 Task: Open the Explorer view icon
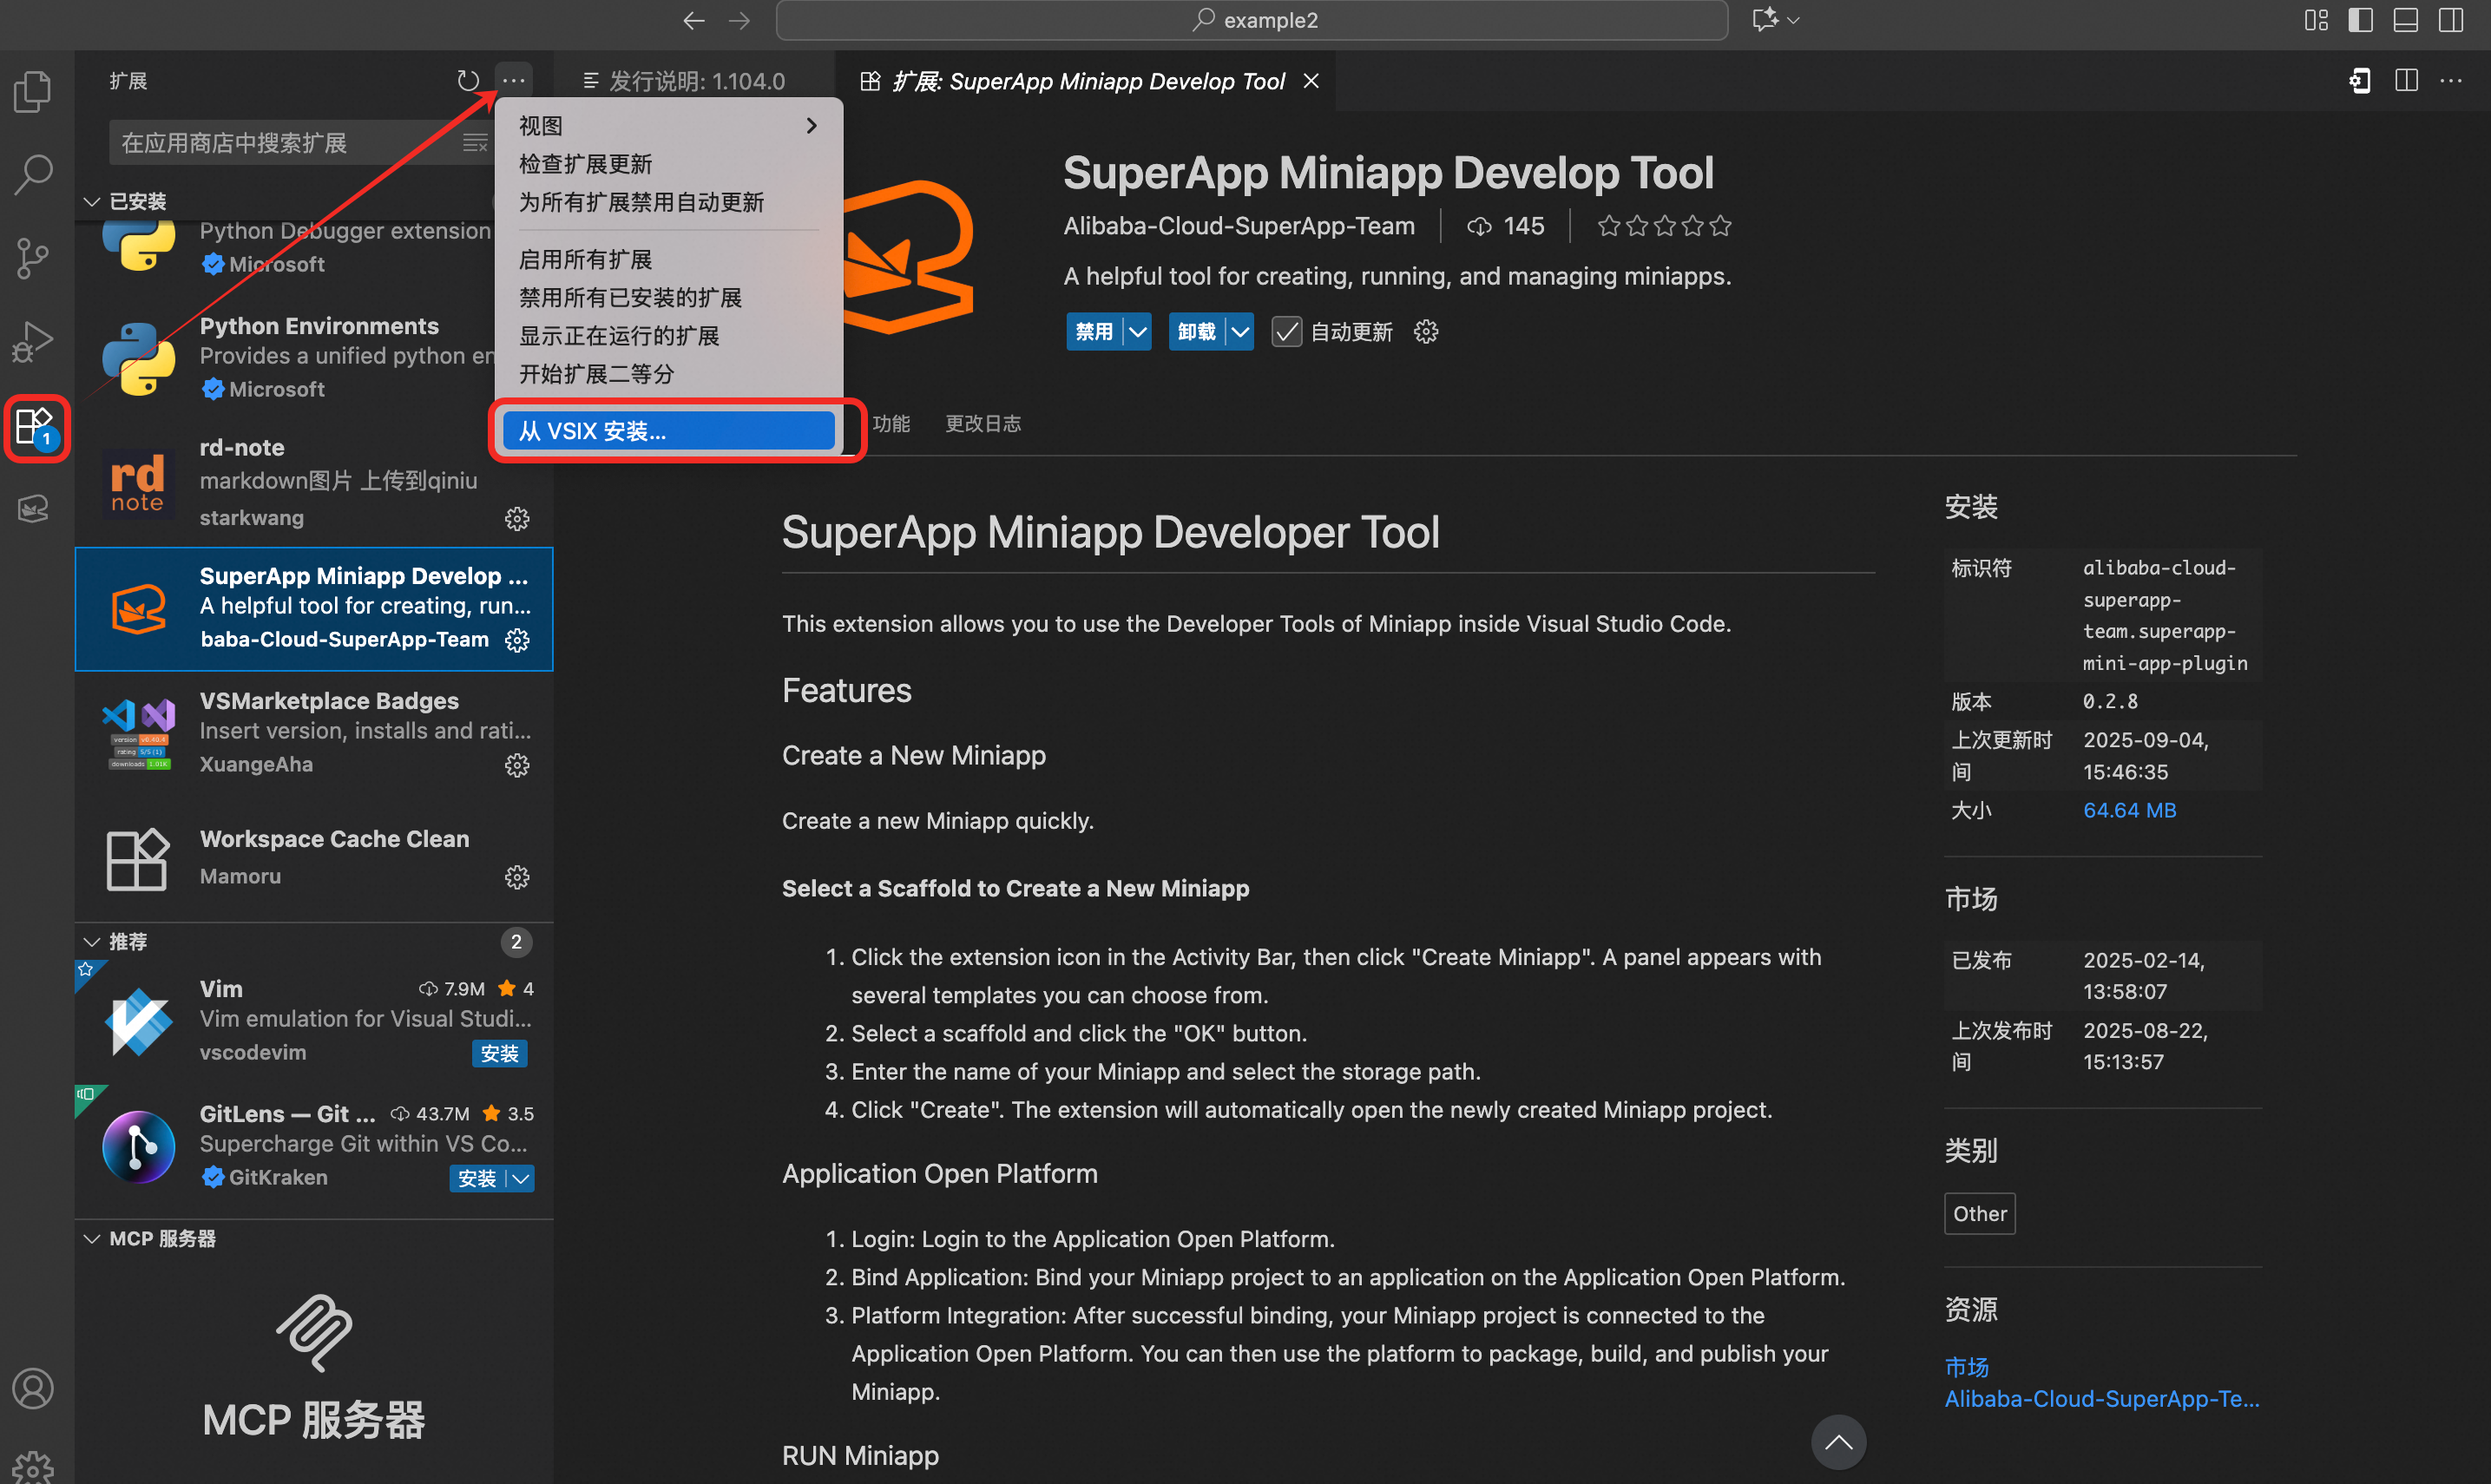pos(33,92)
